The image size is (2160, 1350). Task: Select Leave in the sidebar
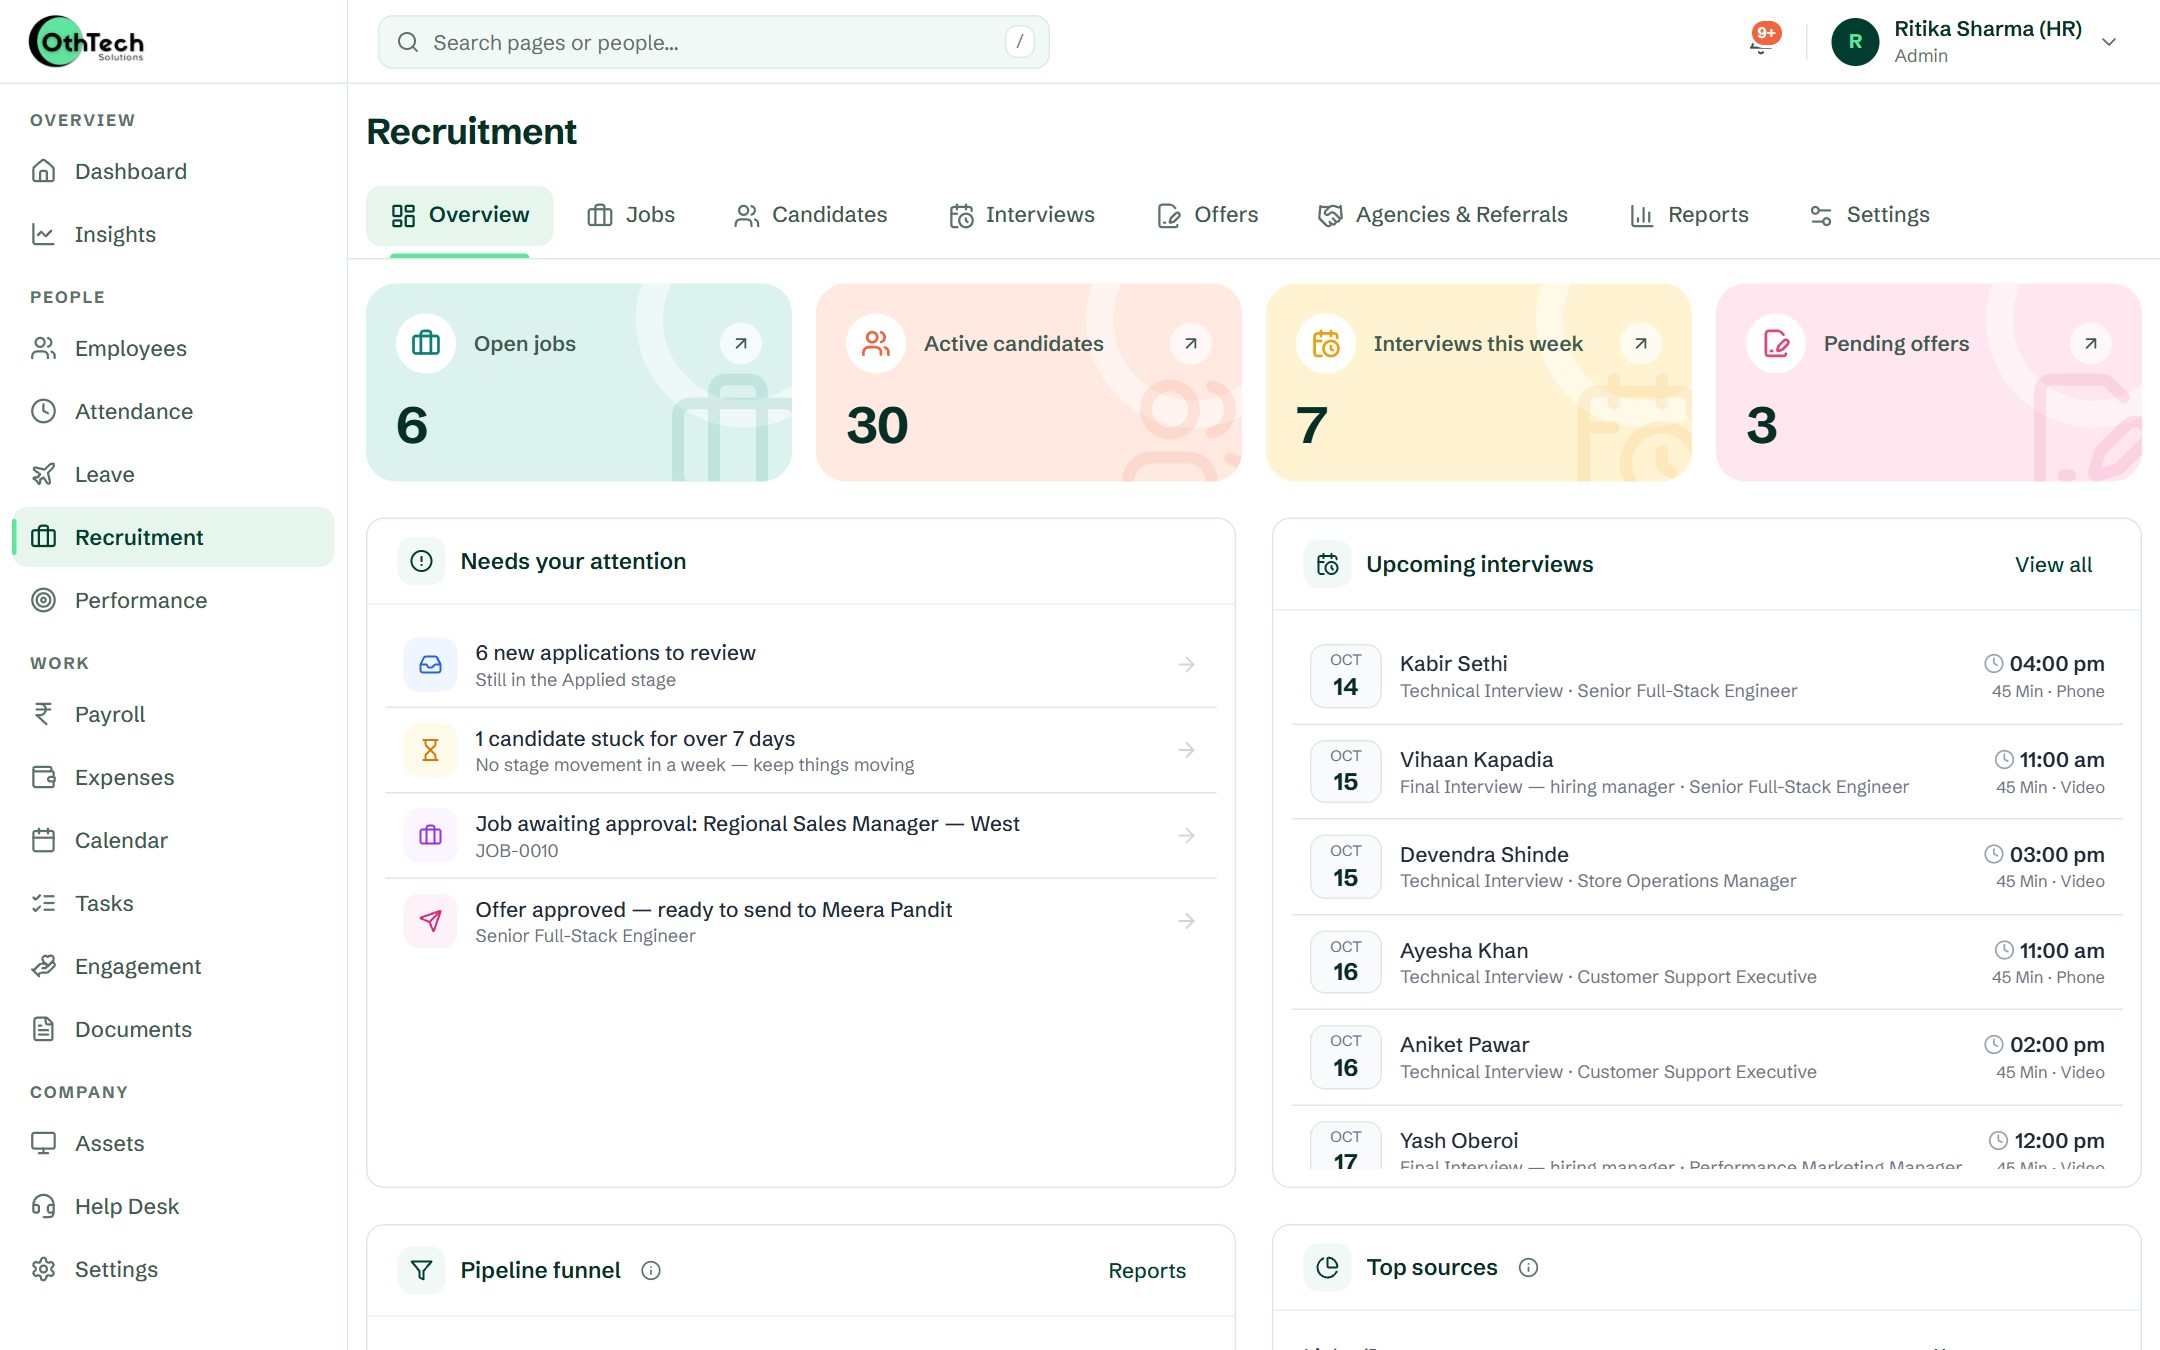(173, 474)
